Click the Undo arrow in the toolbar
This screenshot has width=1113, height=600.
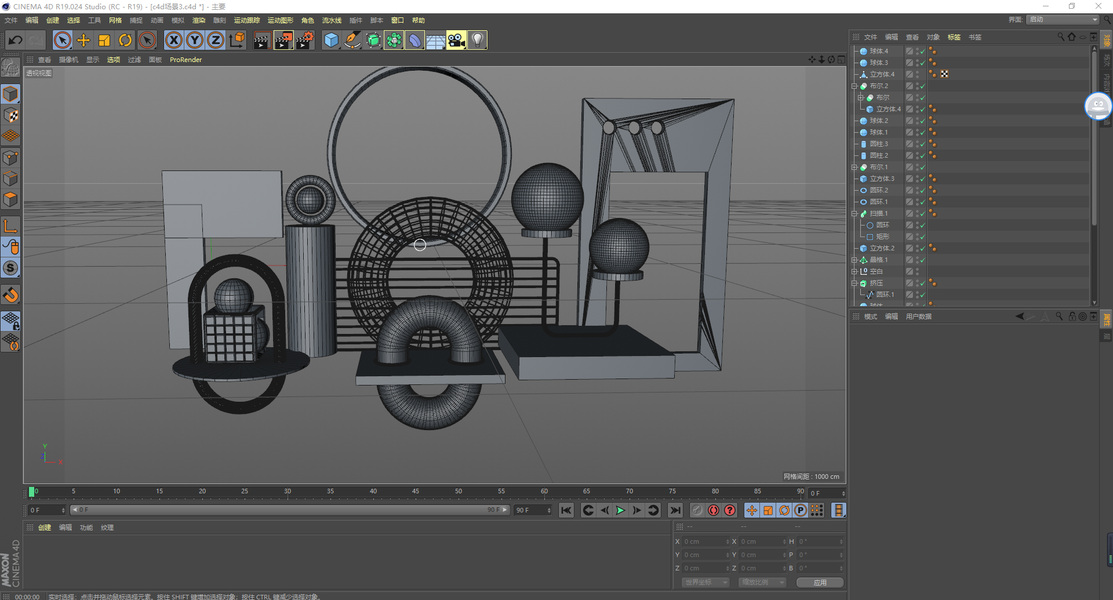point(15,40)
